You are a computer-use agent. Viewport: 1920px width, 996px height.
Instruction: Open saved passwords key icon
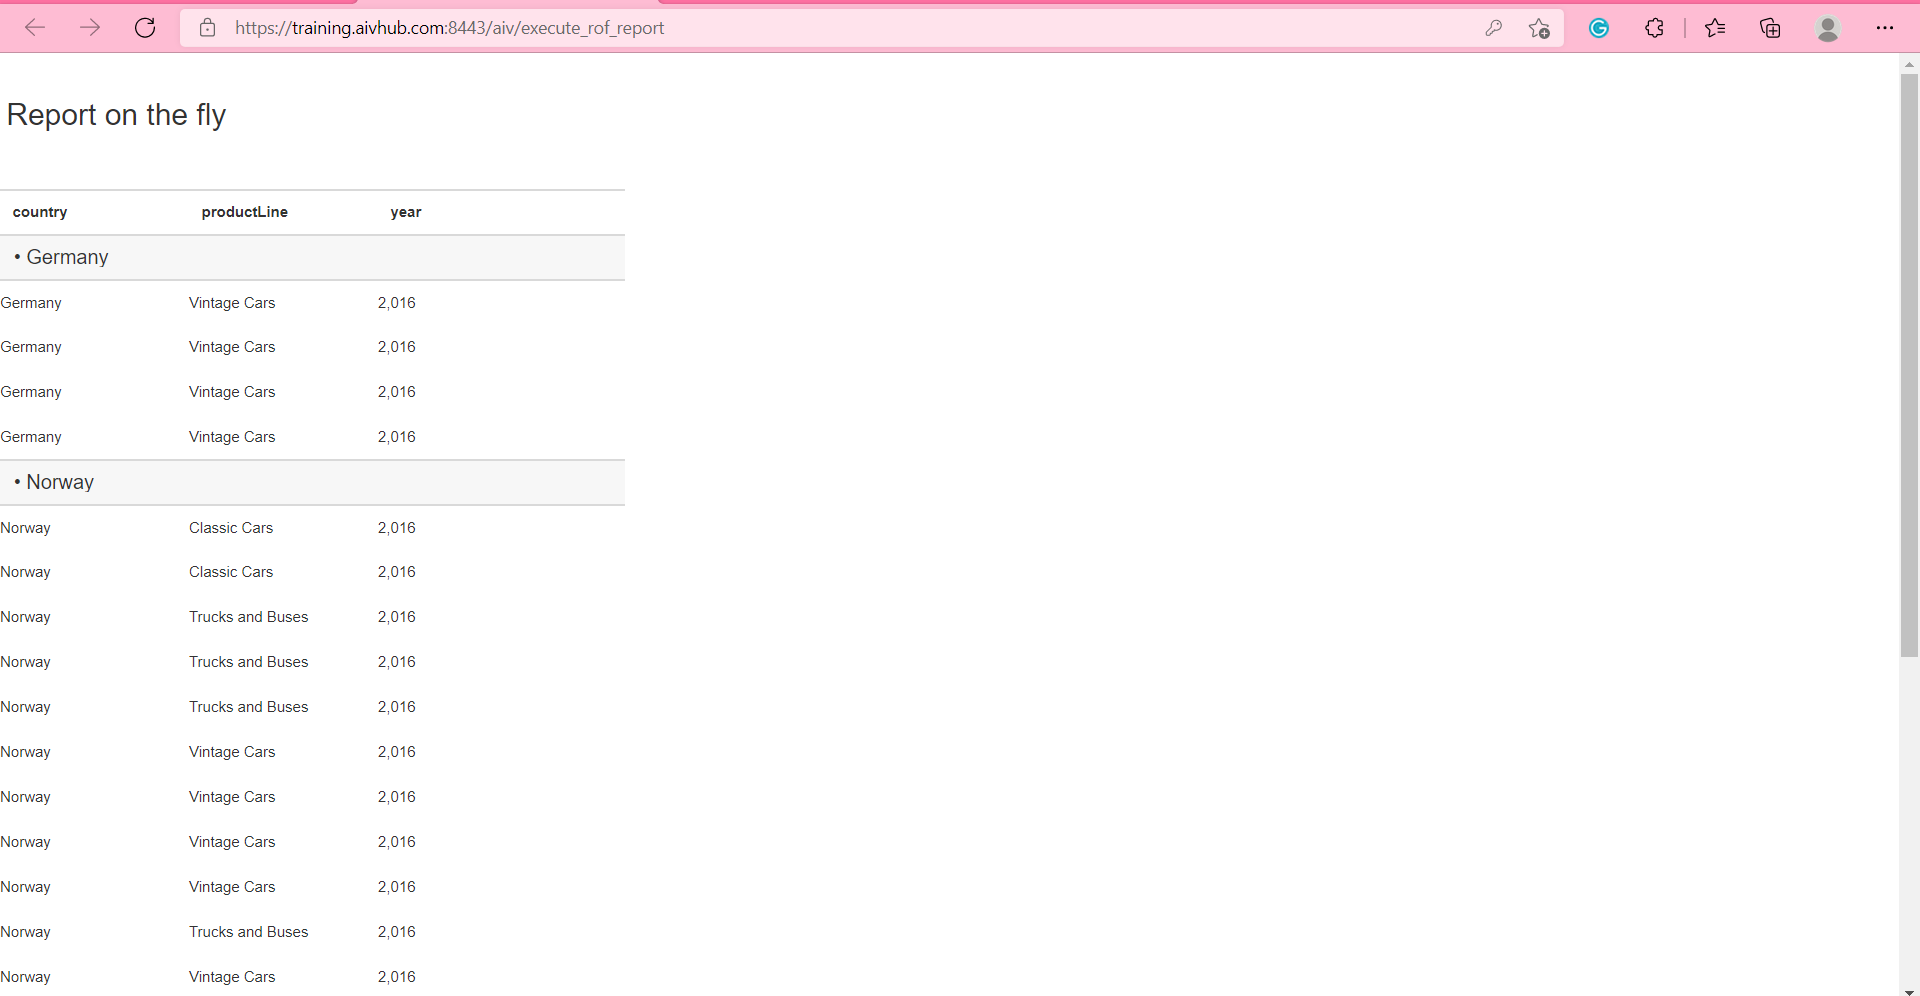(1493, 28)
